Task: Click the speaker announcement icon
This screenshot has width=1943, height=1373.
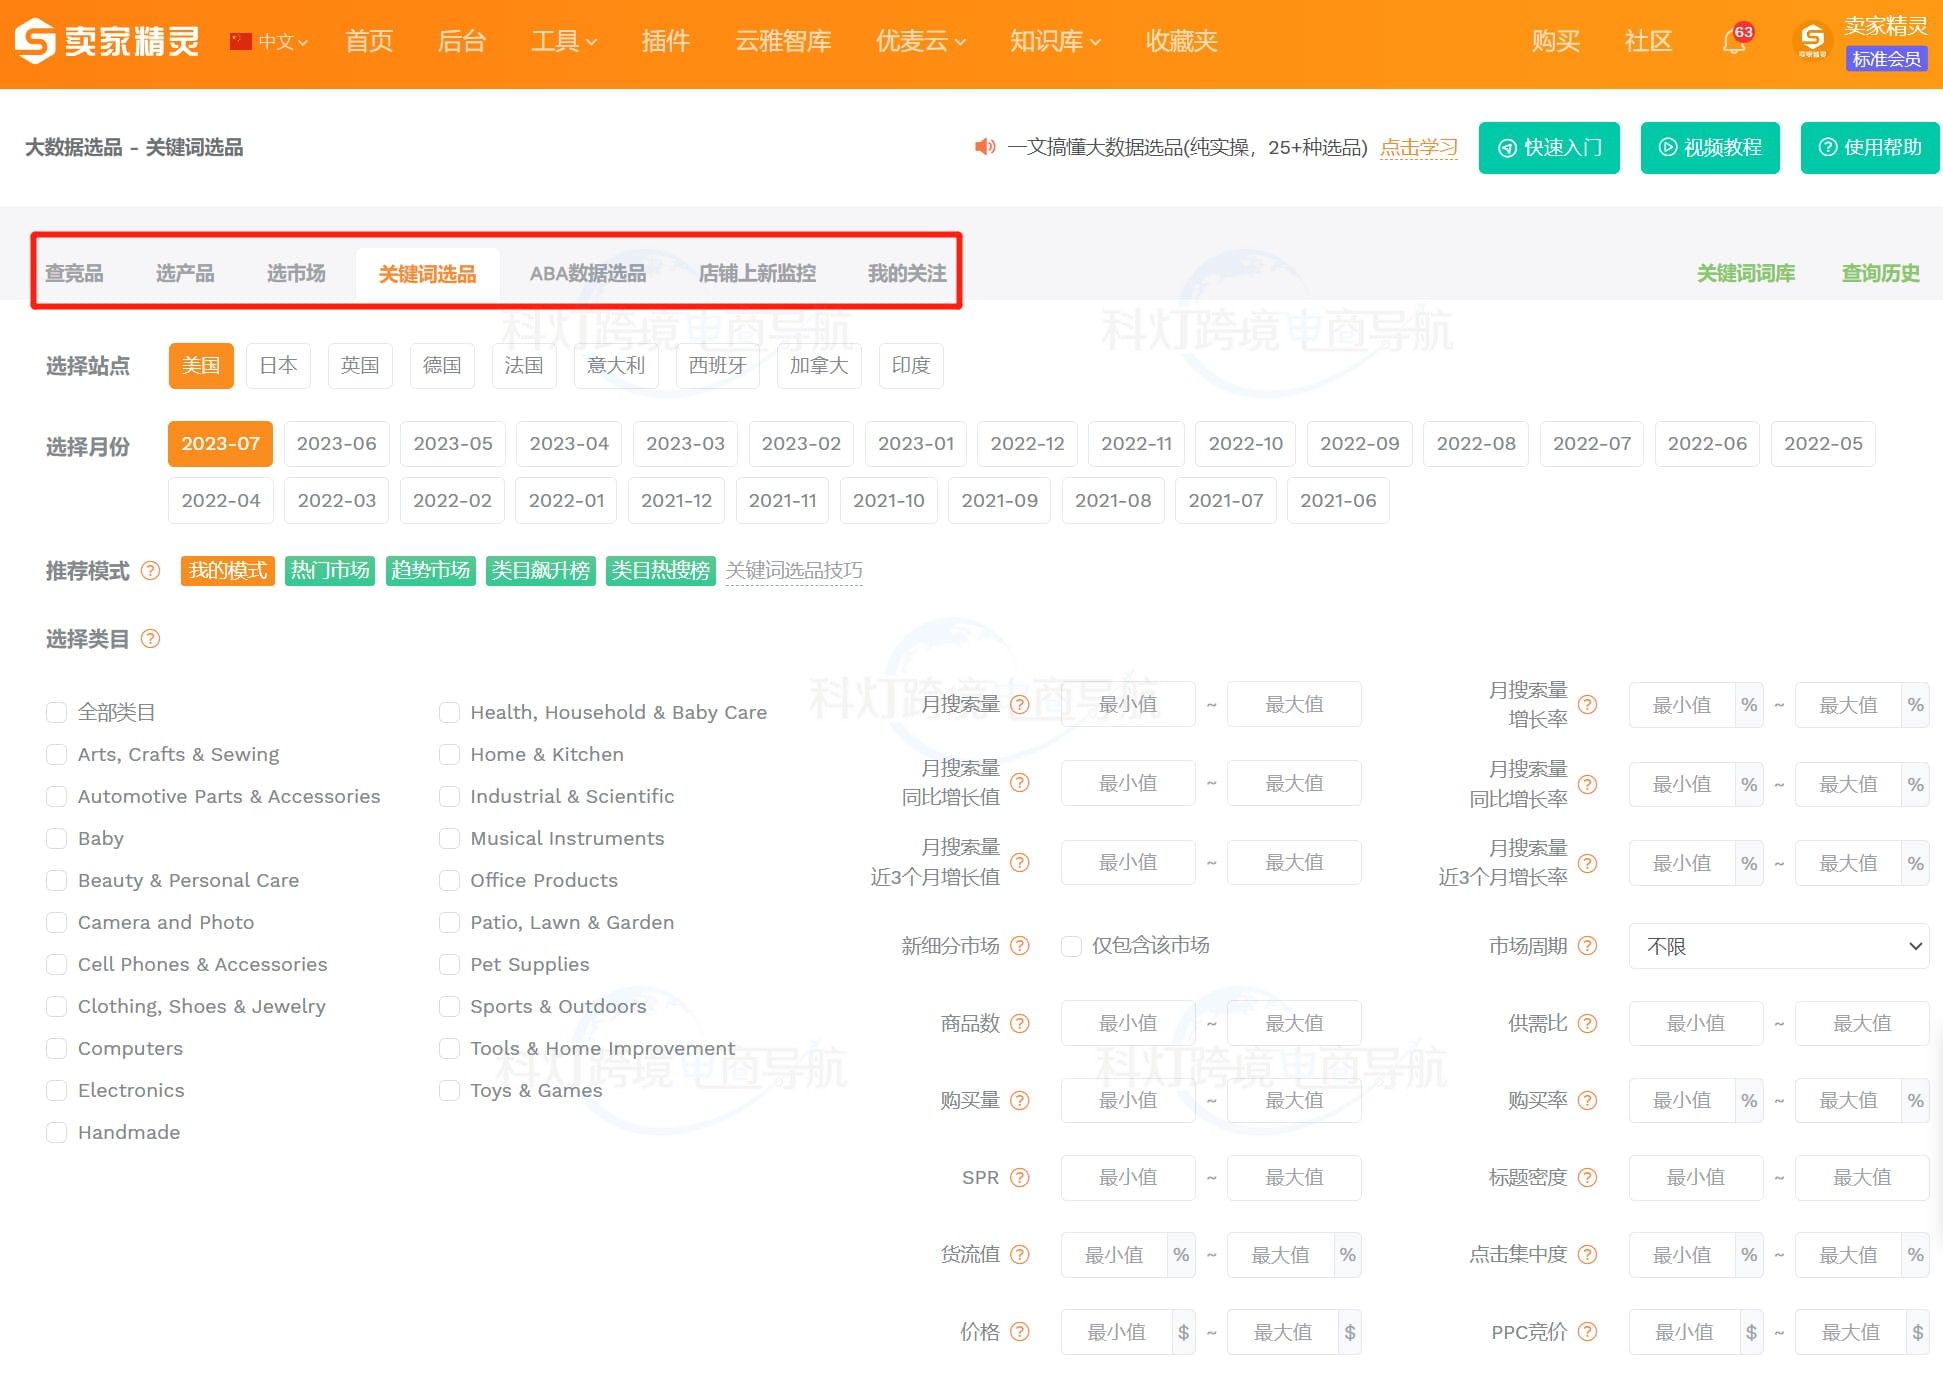Action: [985, 147]
